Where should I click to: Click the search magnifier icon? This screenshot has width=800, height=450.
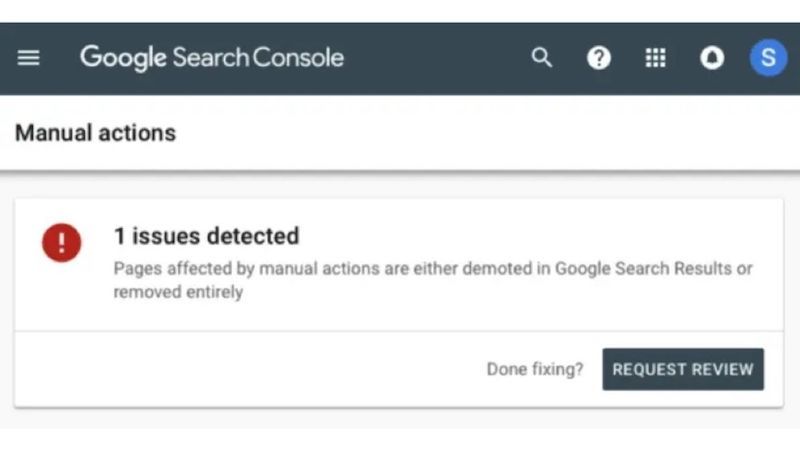click(x=541, y=58)
